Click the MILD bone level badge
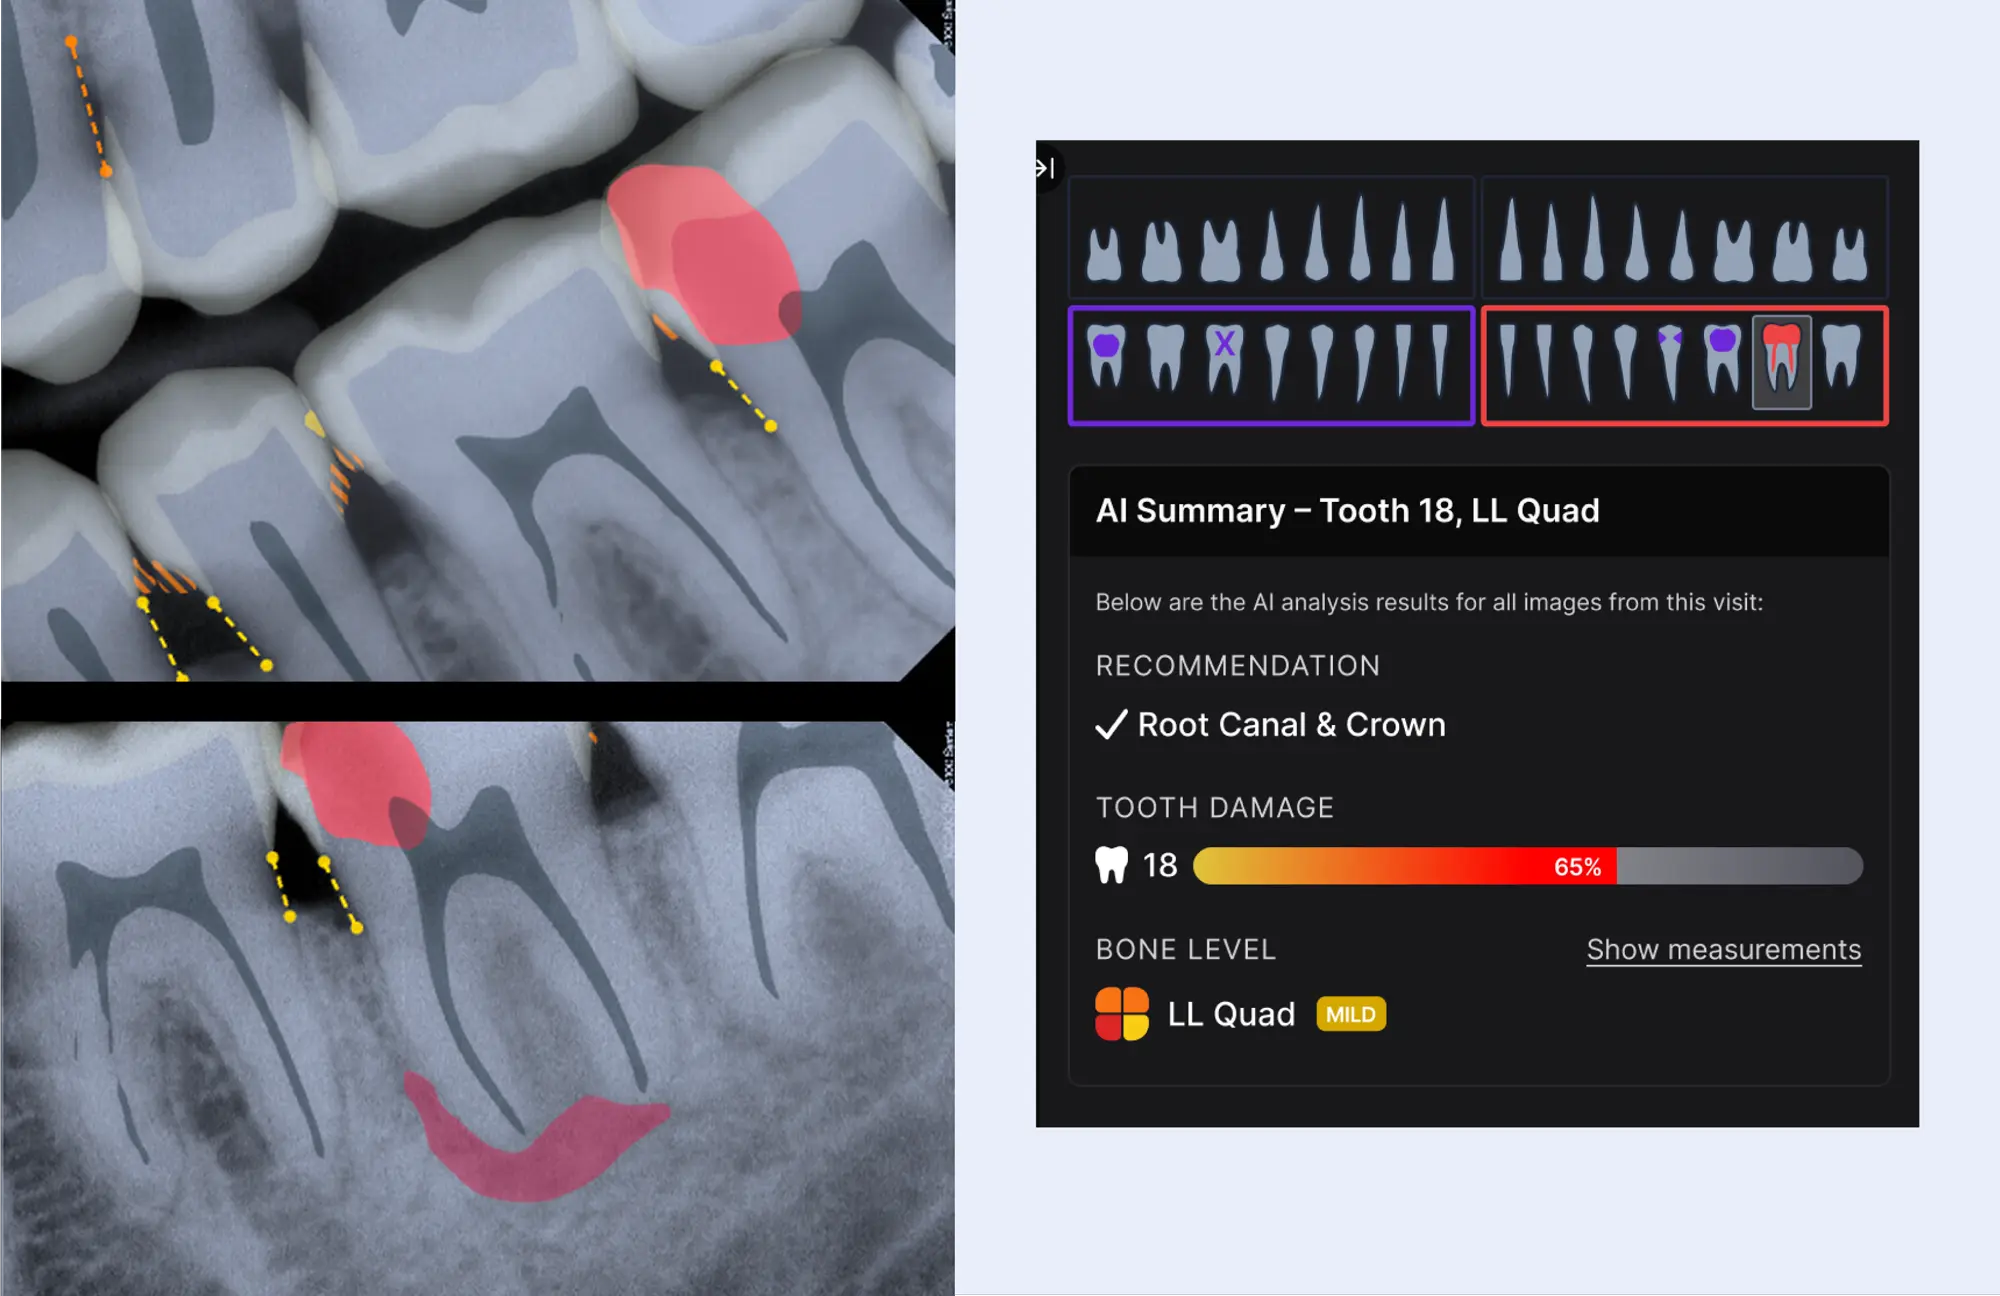 (1351, 1014)
